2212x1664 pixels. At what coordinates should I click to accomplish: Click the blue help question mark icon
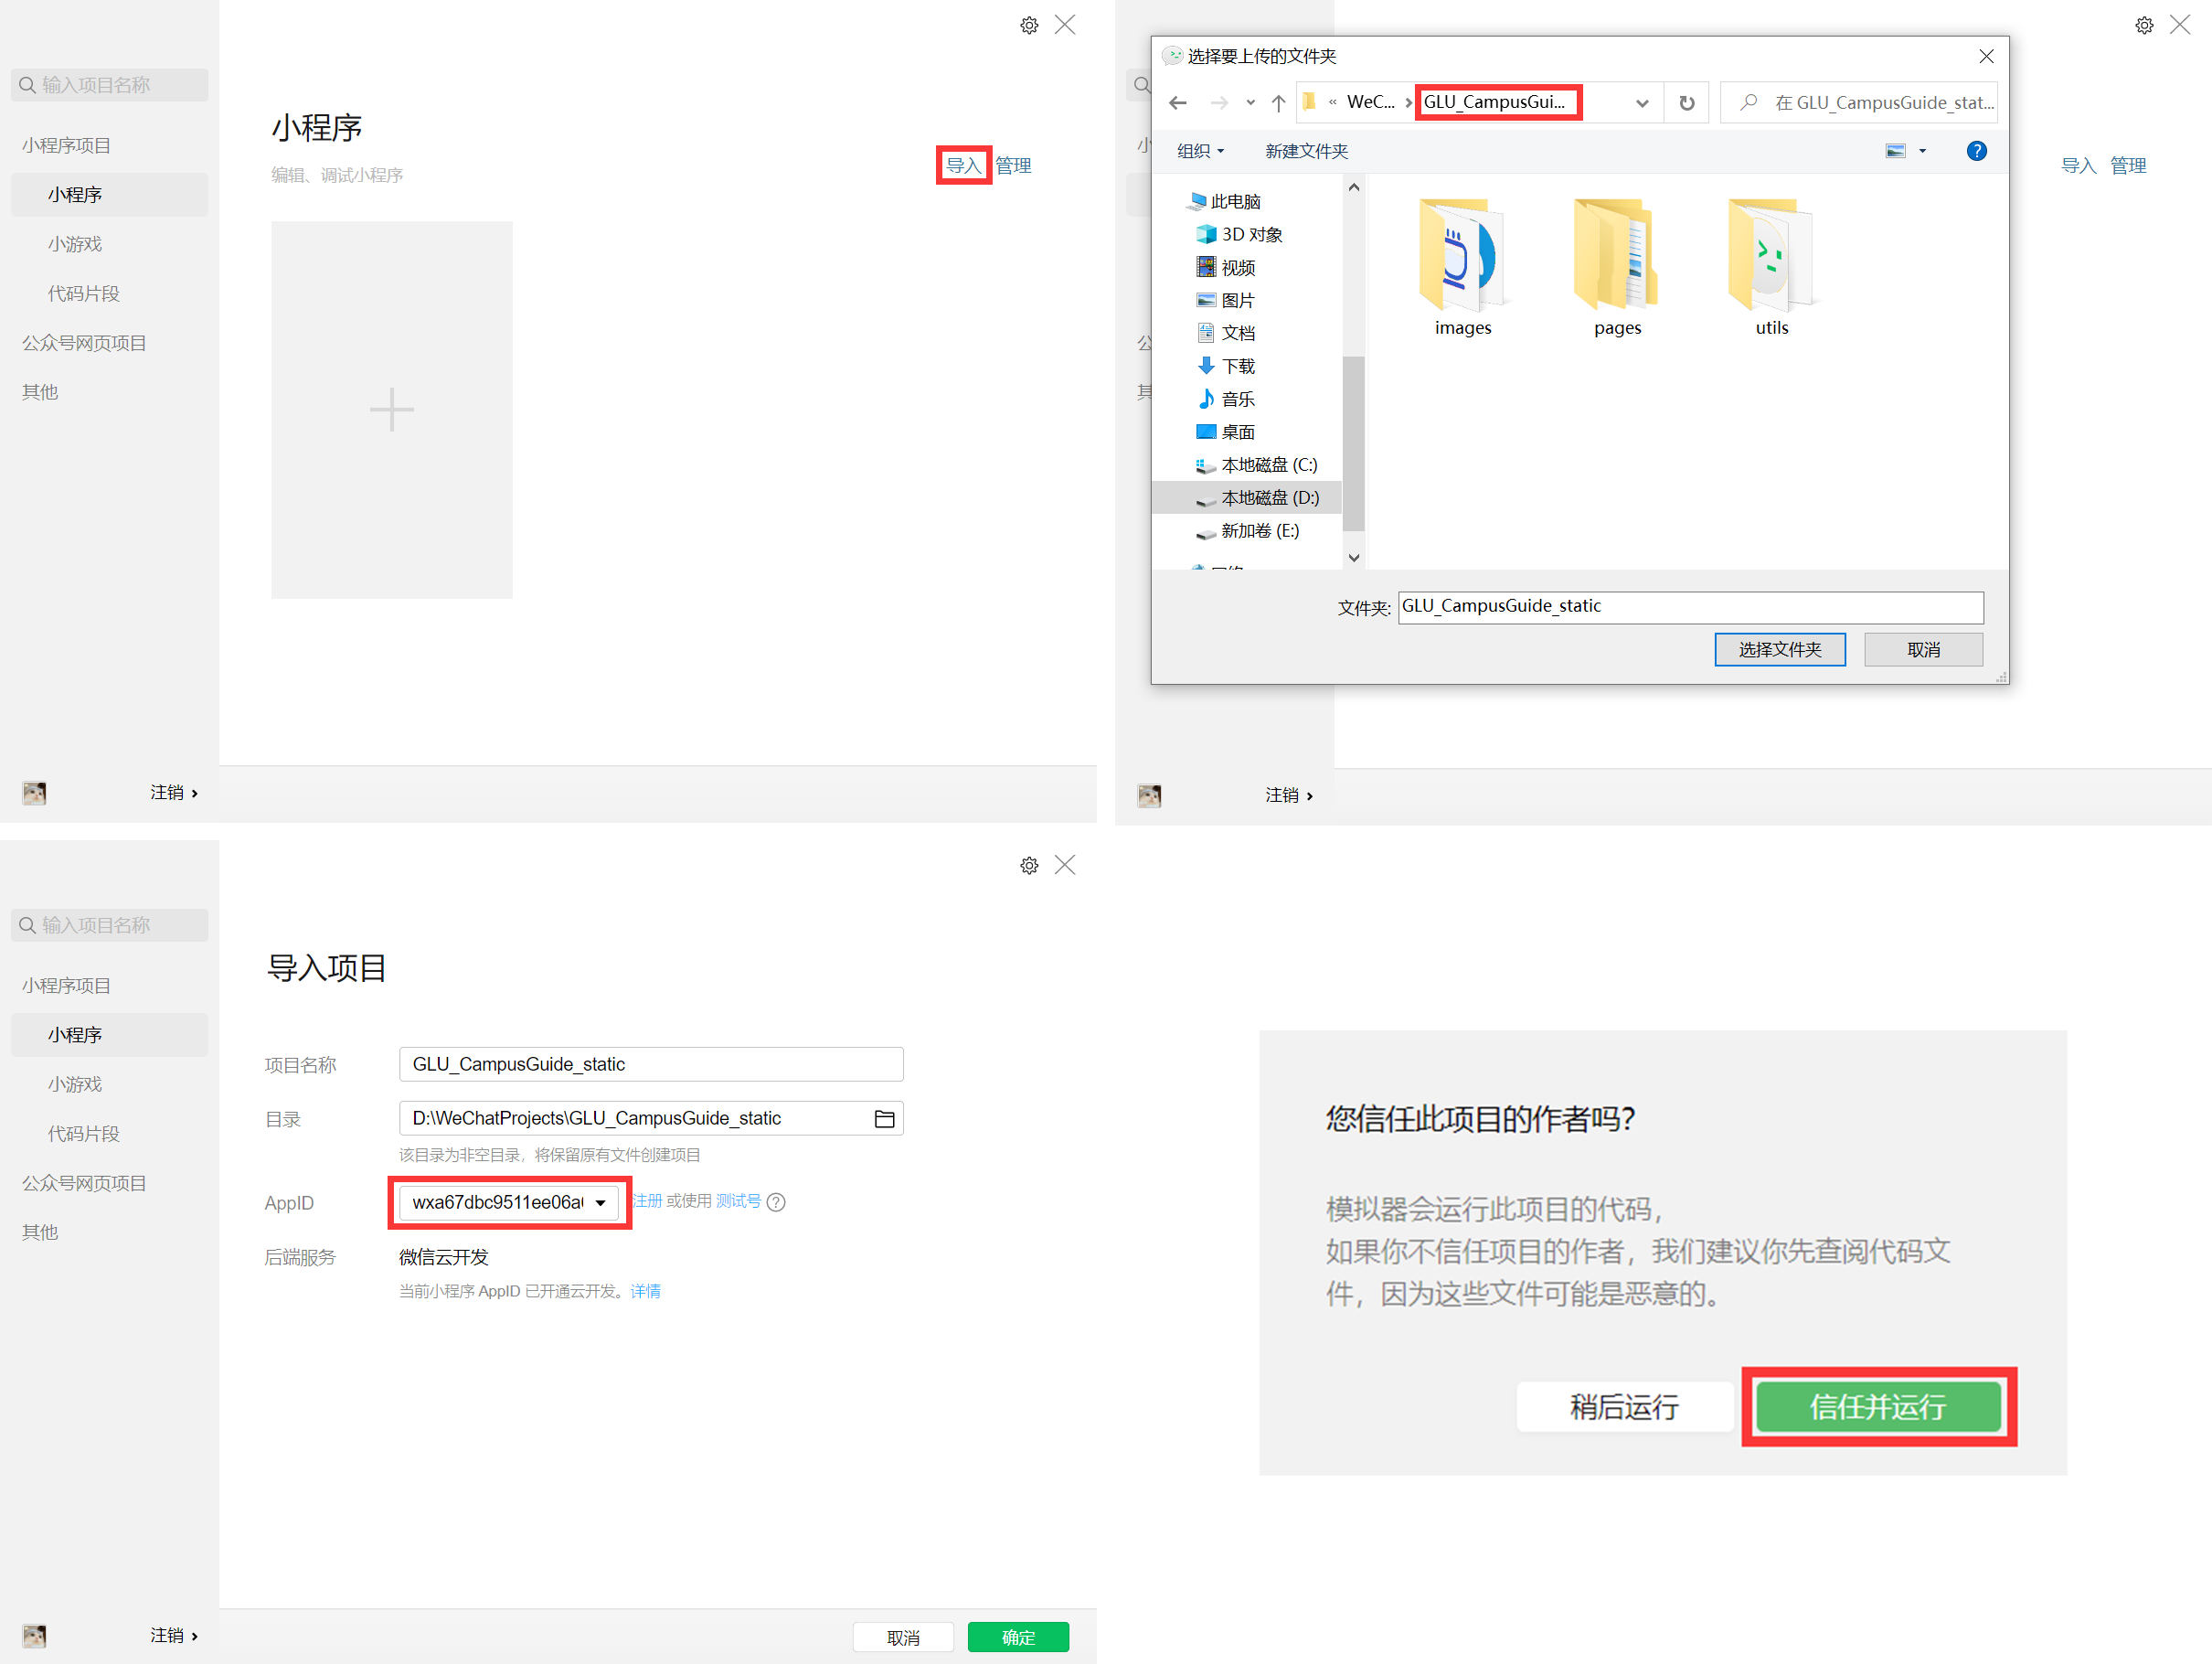click(x=1976, y=151)
